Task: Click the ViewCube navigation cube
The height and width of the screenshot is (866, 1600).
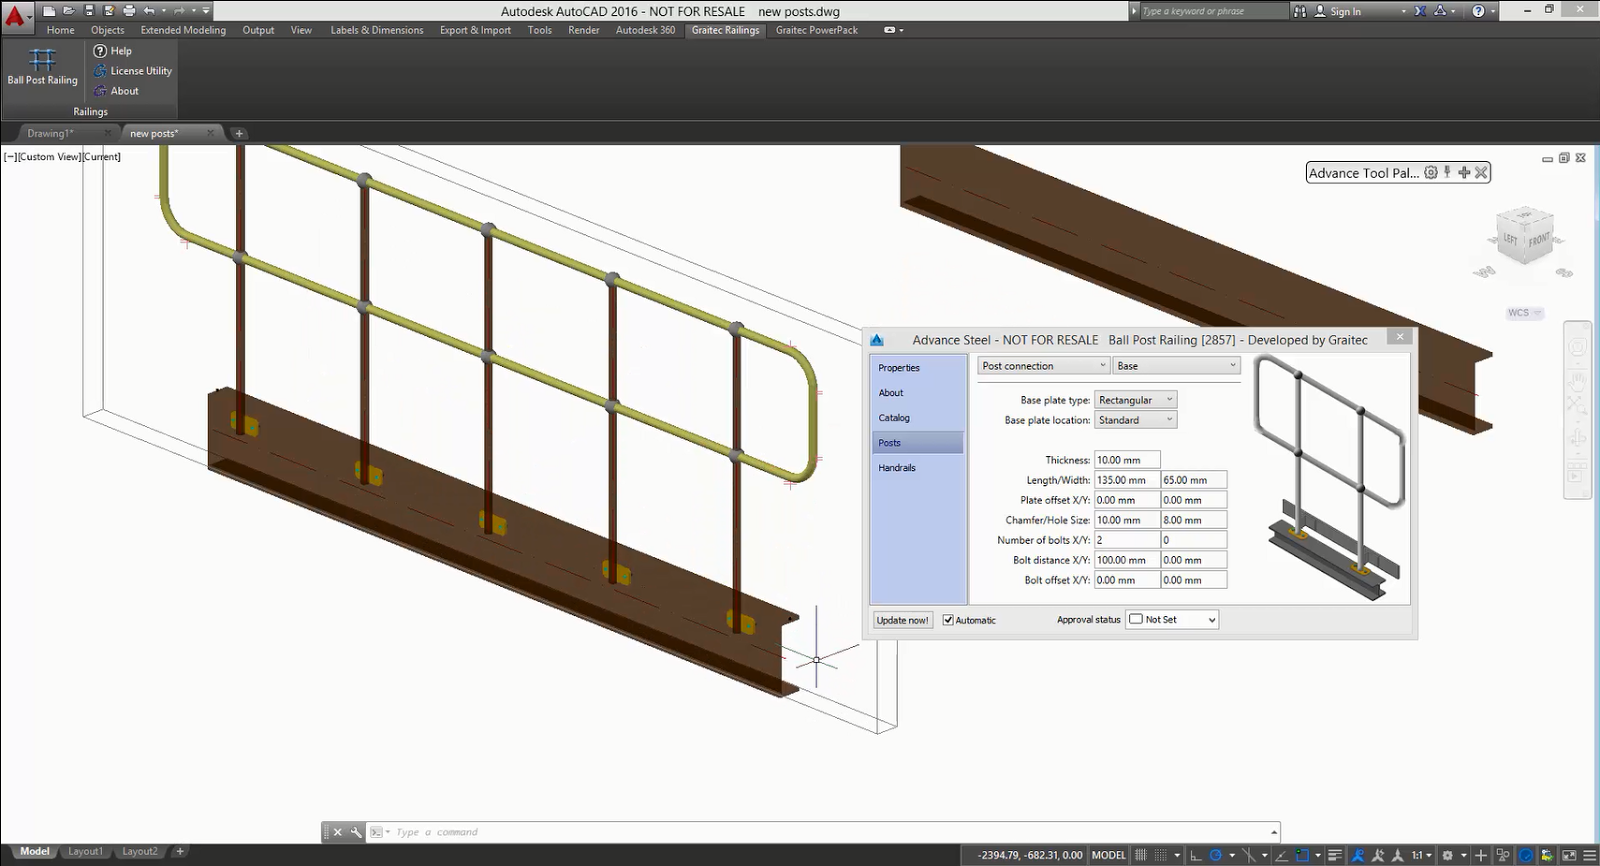Action: (1525, 238)
